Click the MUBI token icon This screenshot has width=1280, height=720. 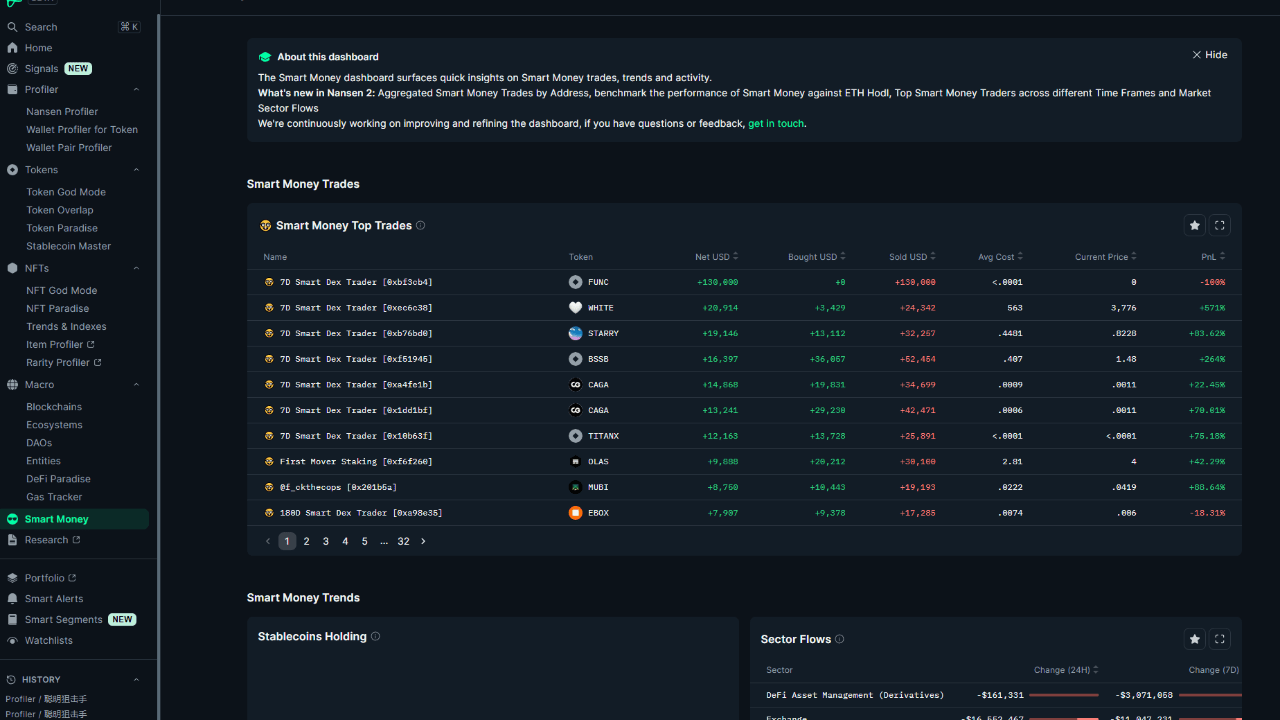click(x=575, y=487)
